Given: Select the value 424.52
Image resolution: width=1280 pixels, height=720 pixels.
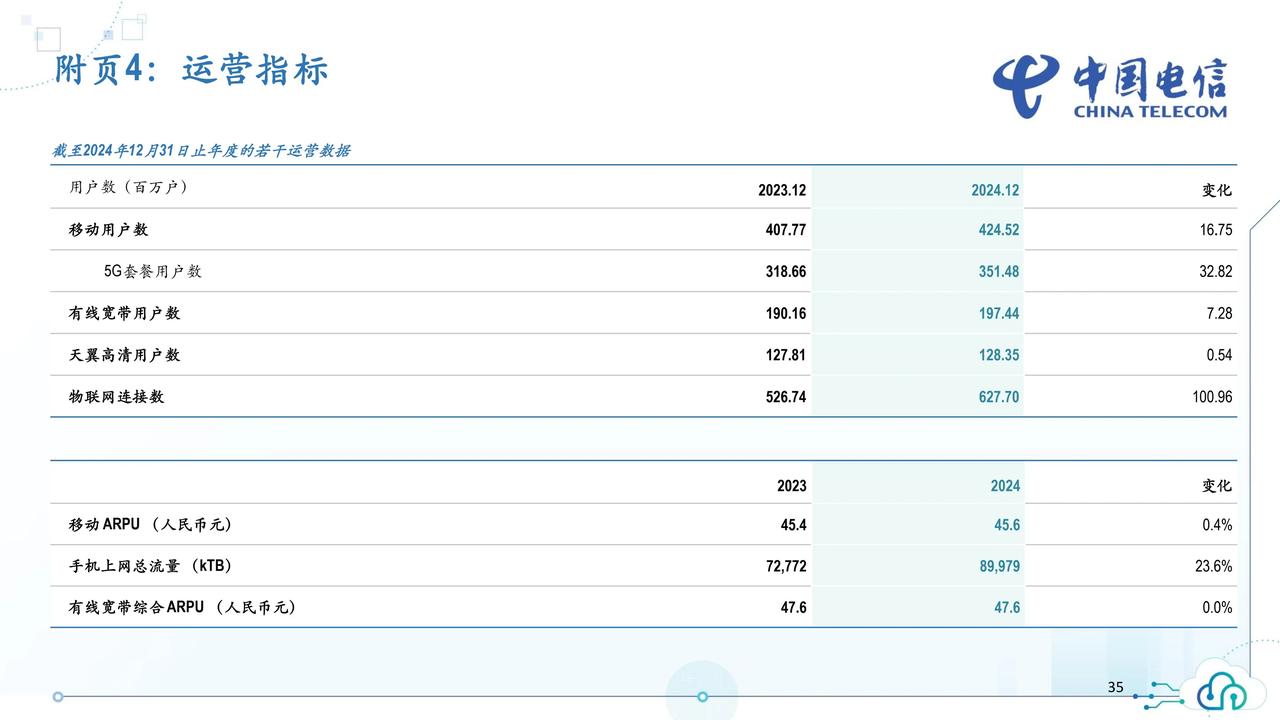Looking at the screenshot, I should [x=999, y=230].
